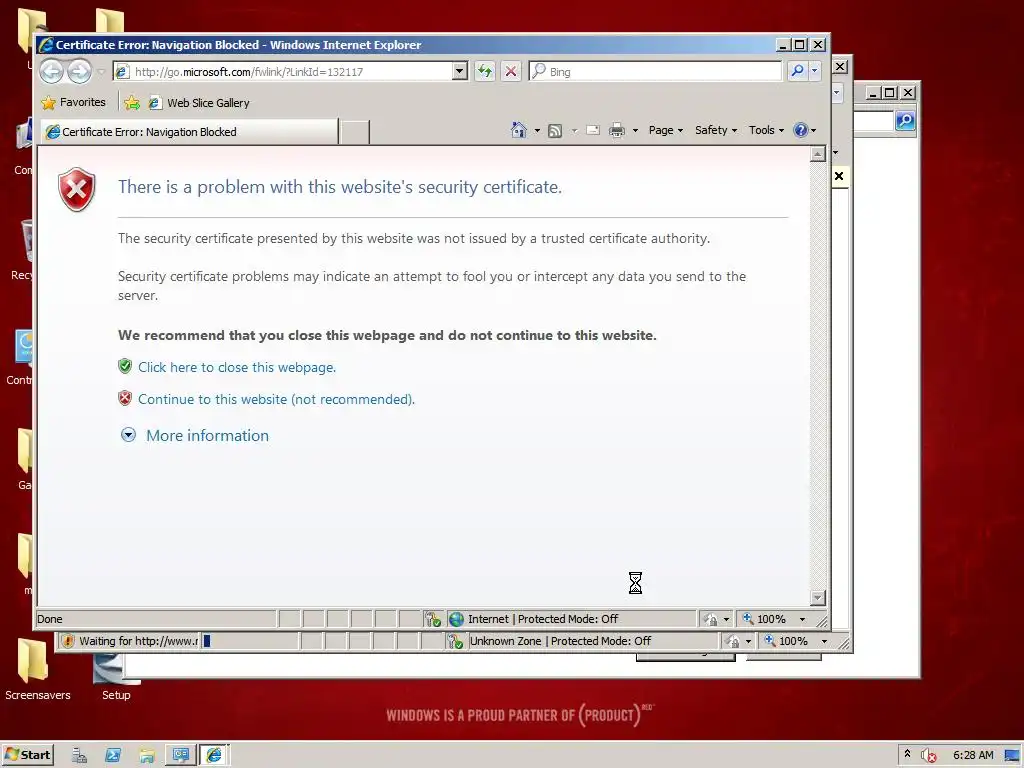
Task: Expand the Home button dropdown arrow
Action: tap(537, 131)
